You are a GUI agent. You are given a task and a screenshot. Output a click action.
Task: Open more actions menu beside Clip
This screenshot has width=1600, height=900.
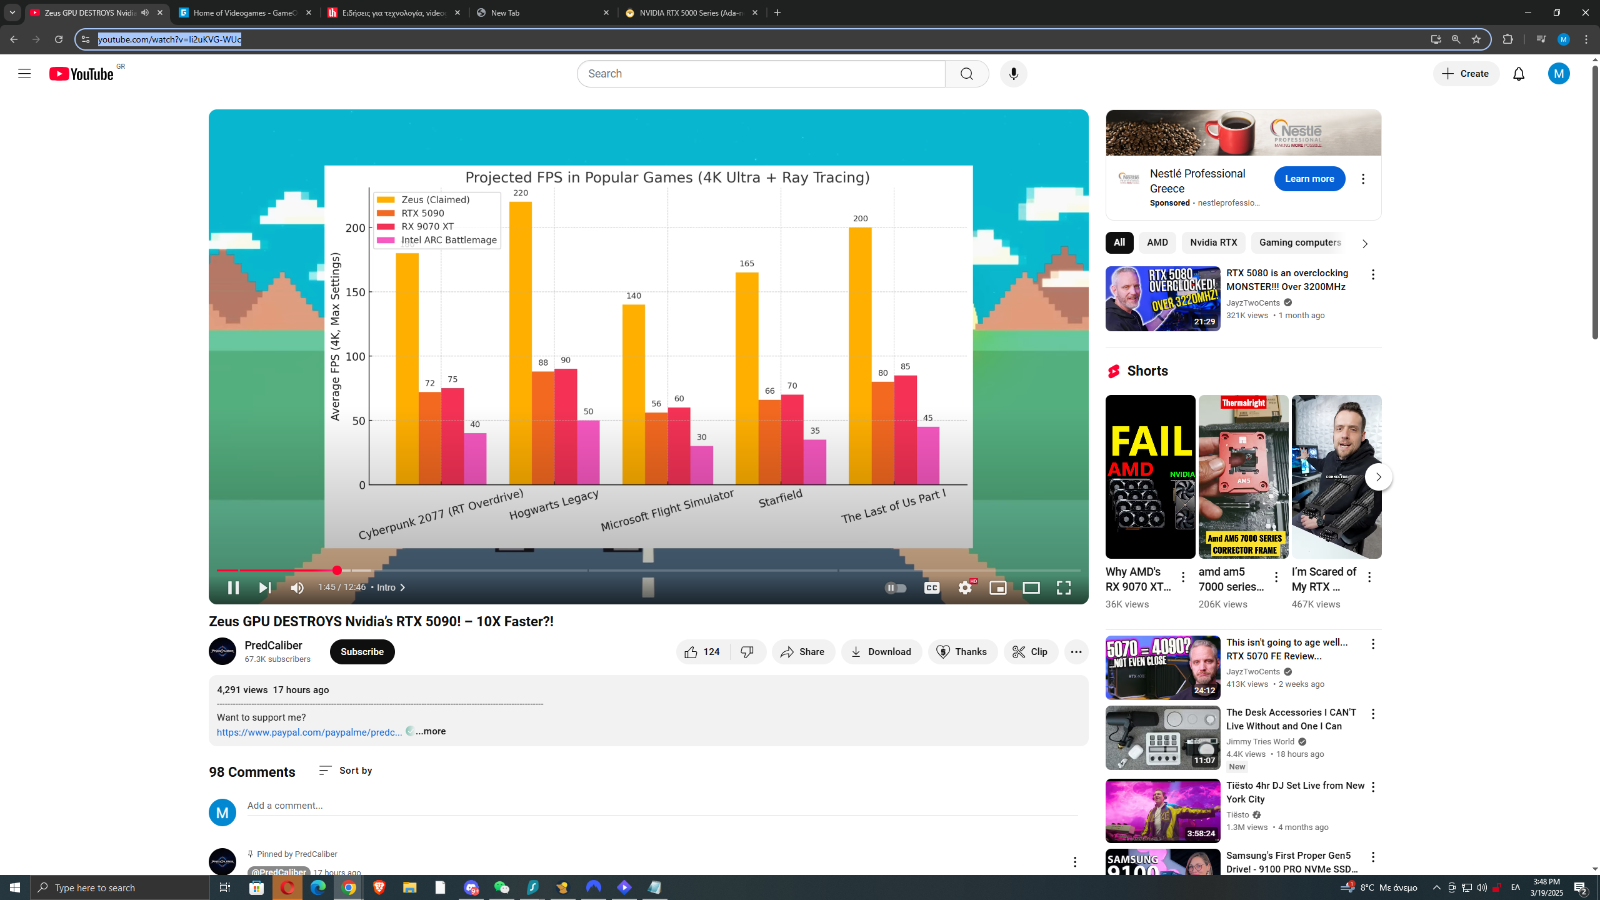1076,652
